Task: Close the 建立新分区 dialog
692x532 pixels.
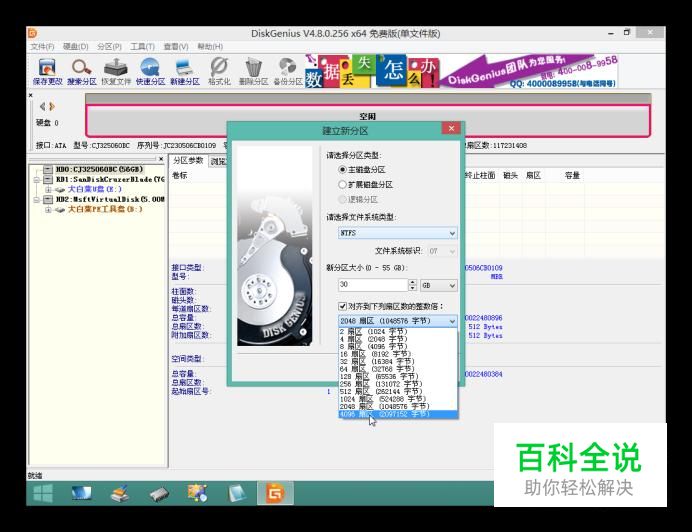Action: click(x=451, y=128)
